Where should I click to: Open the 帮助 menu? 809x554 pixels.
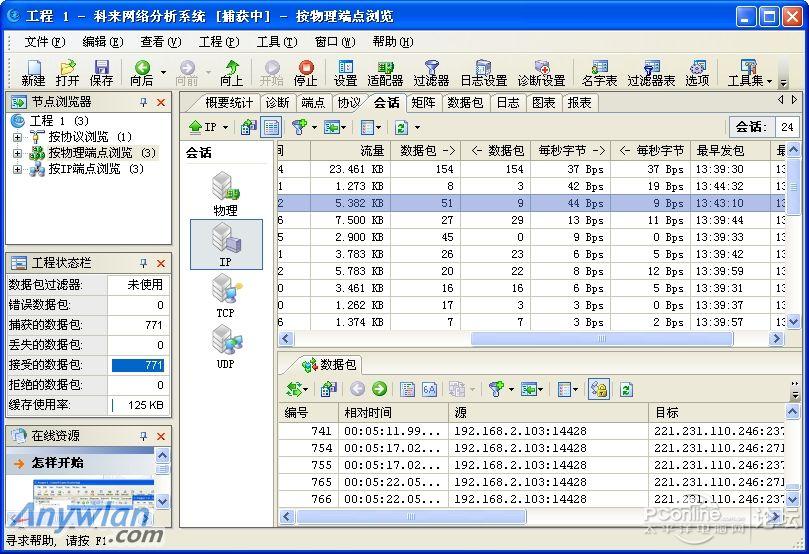(x=393, y=42)
